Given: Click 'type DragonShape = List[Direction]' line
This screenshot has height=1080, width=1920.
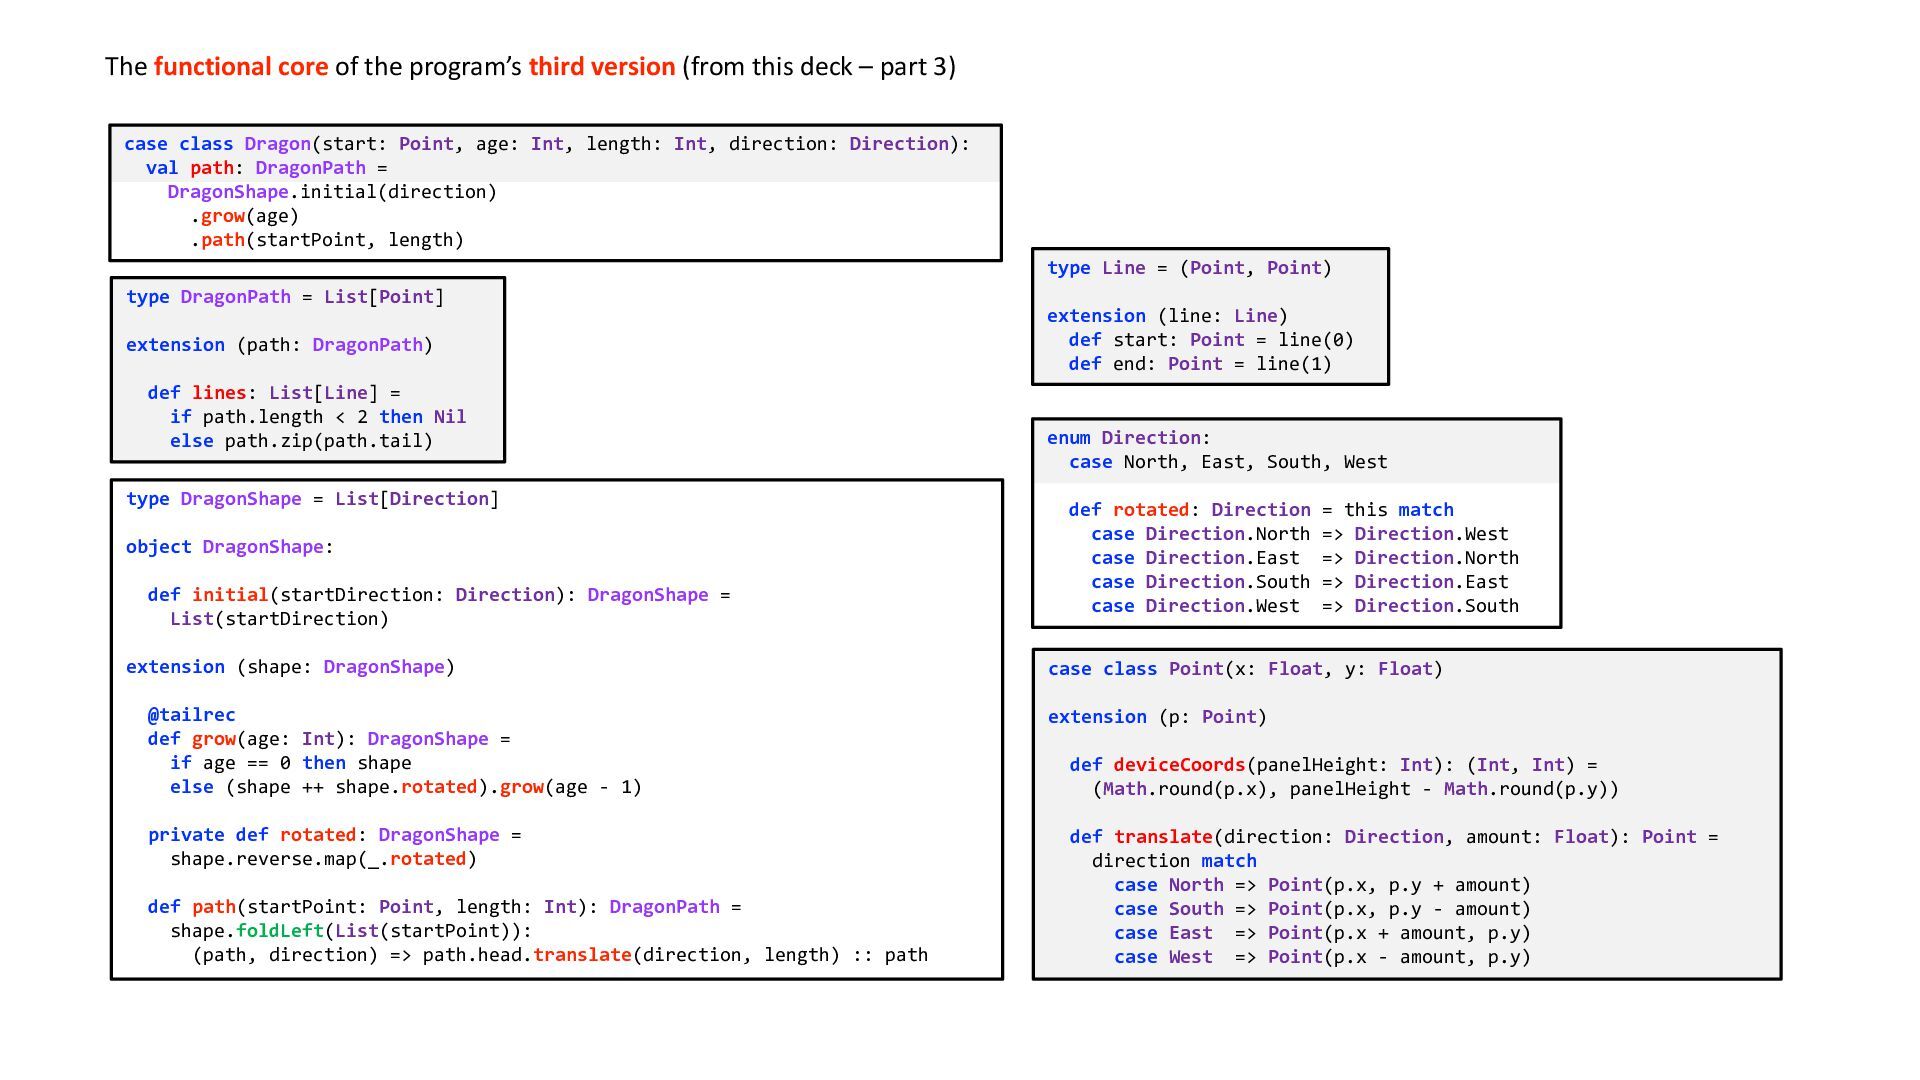Looking at the screenshot, I should click(x=312, y=499).
